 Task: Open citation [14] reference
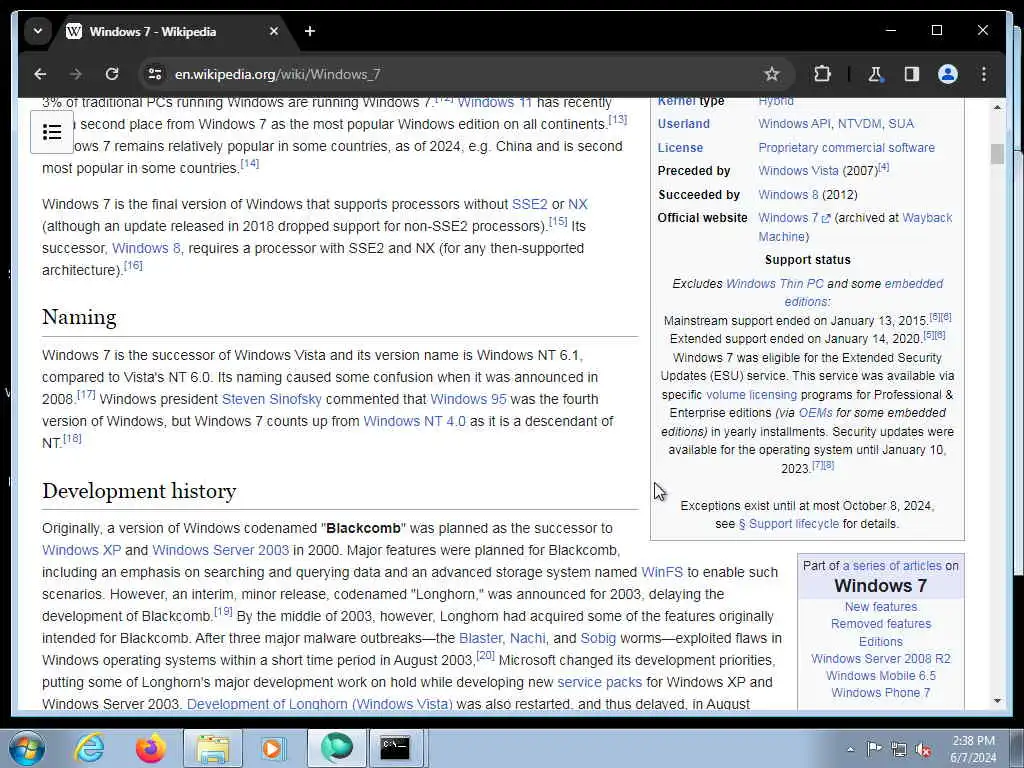[x=249, y=163]
